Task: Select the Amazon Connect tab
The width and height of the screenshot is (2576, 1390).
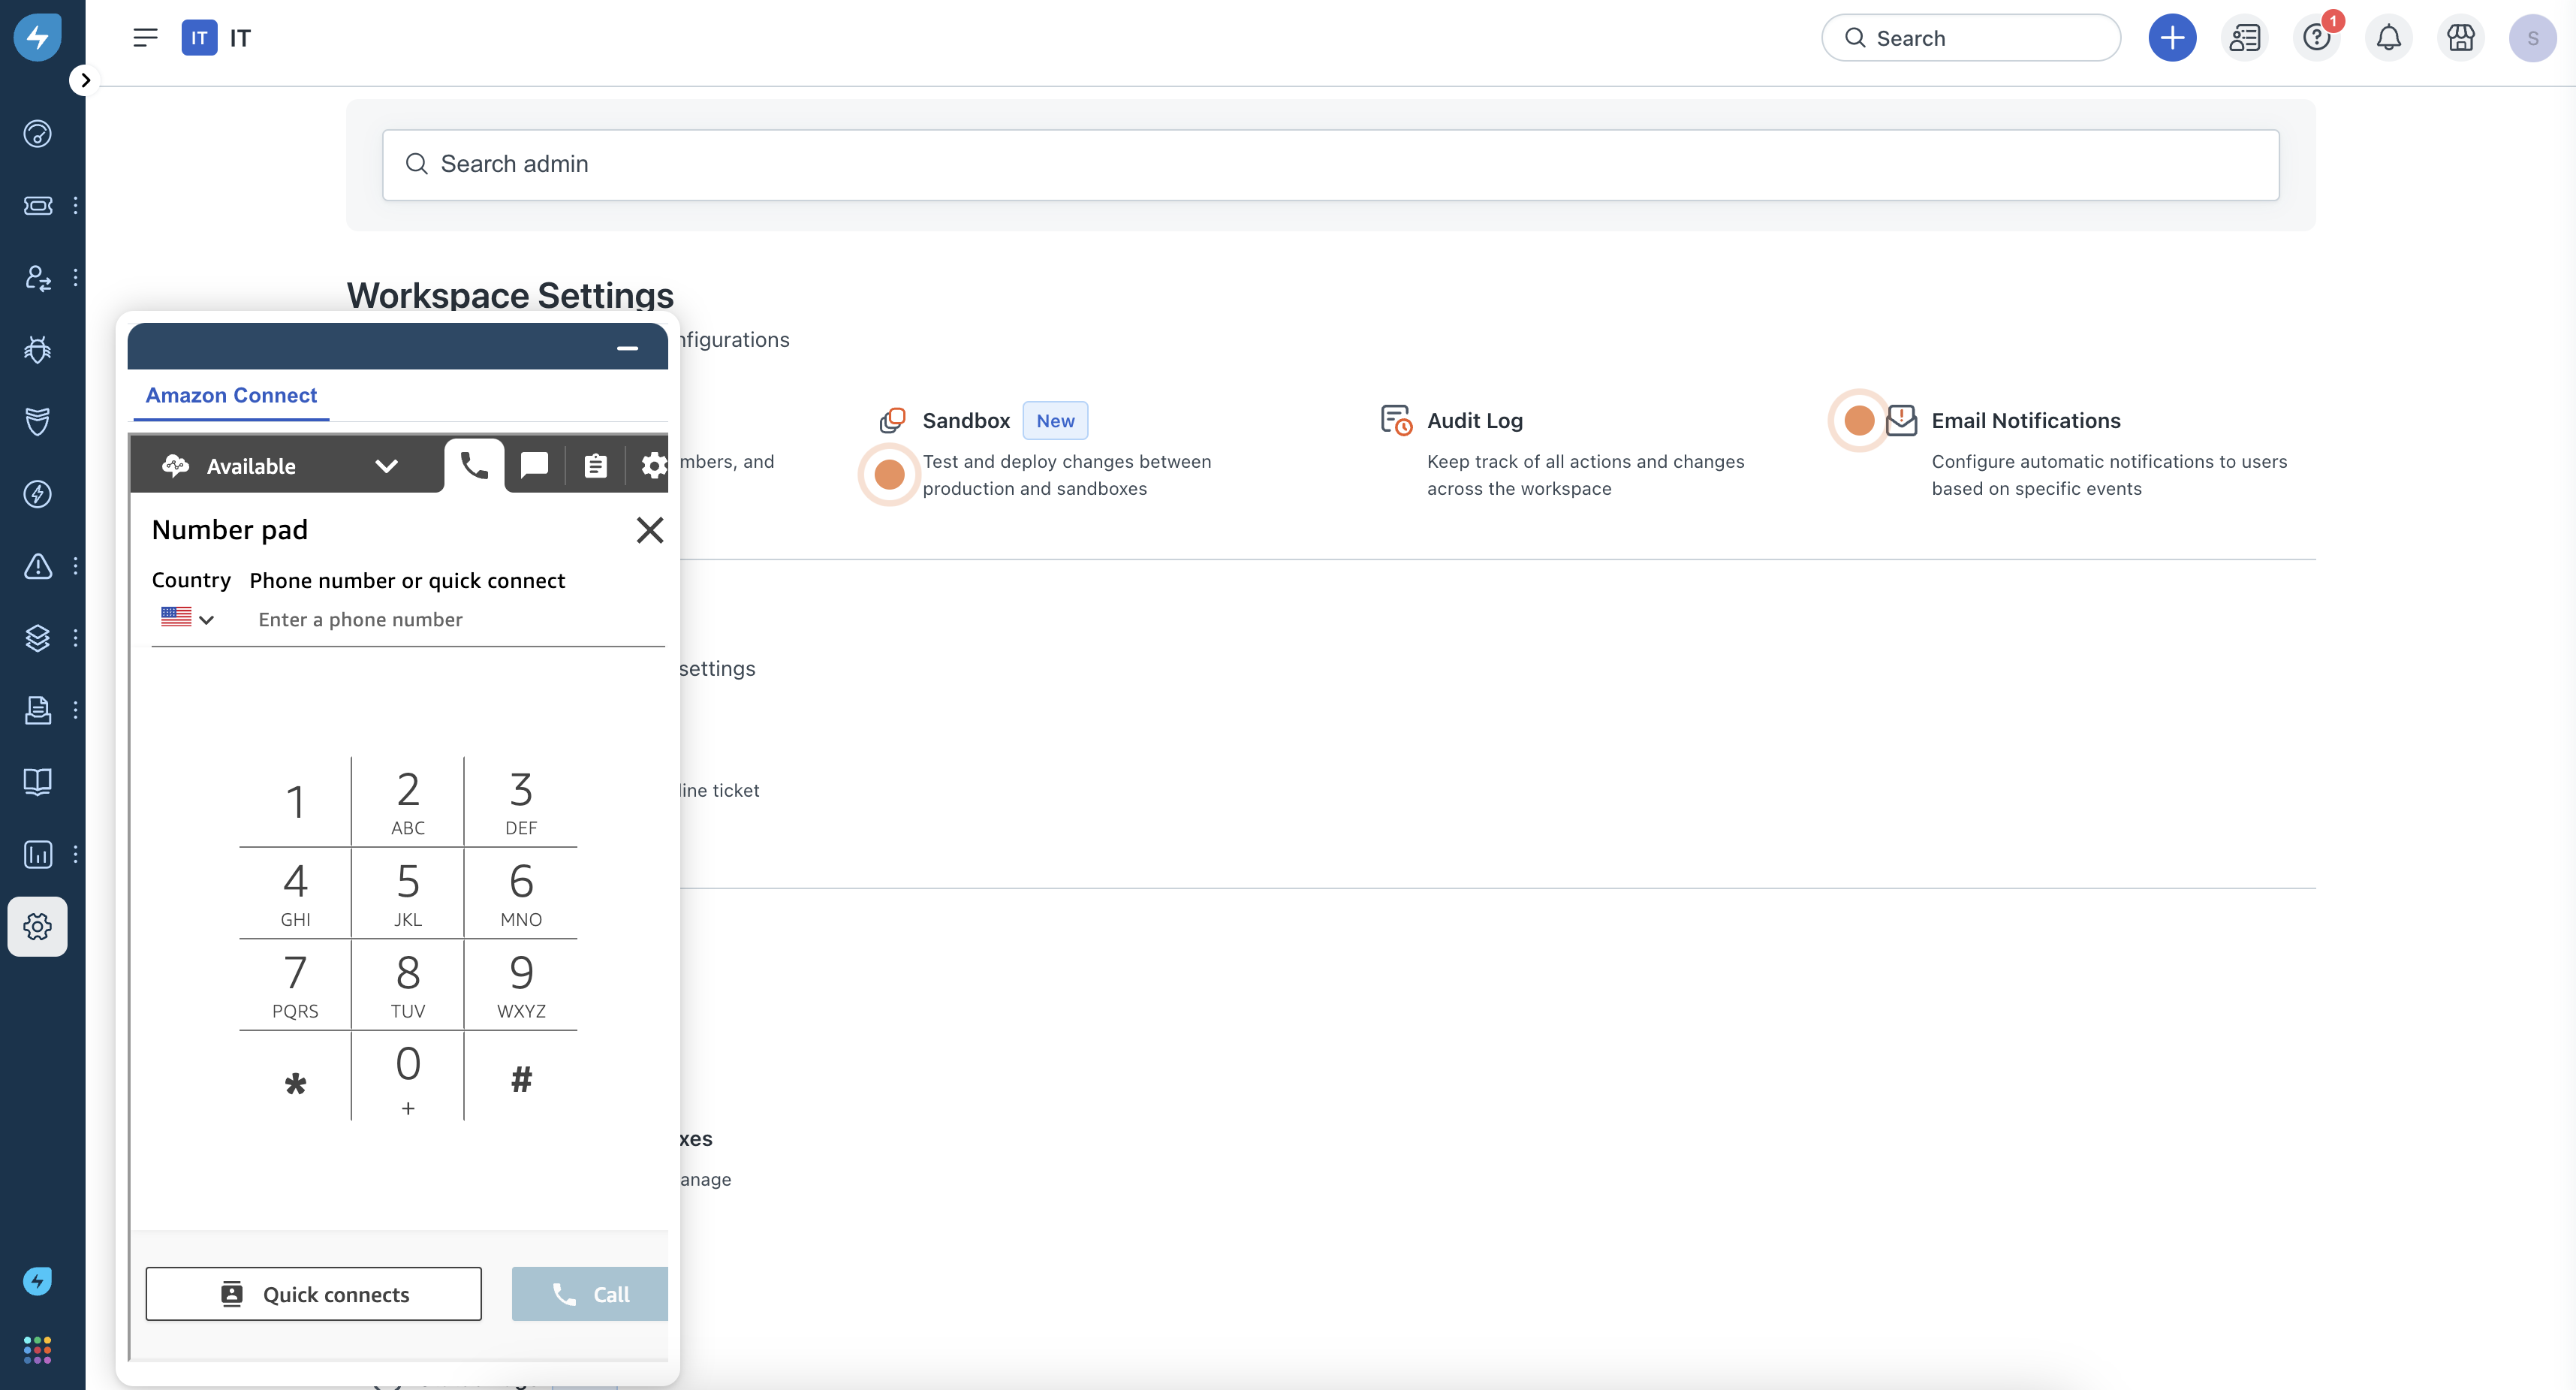Action: tap(231, 395)
